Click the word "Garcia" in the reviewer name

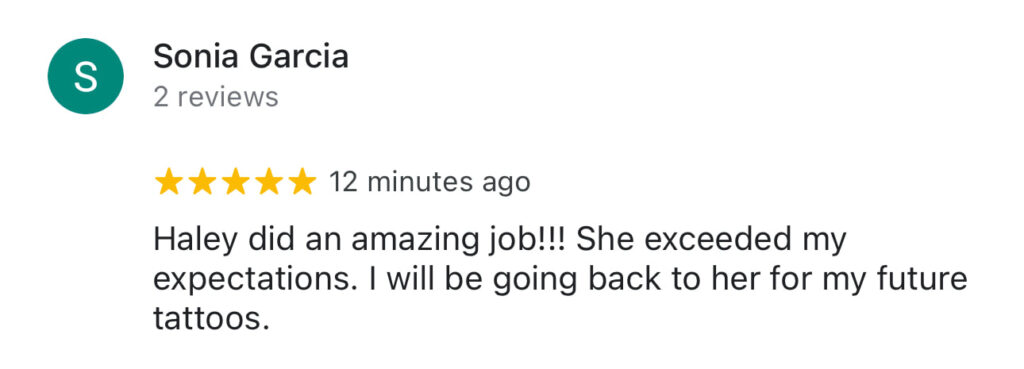coord(300,57)
